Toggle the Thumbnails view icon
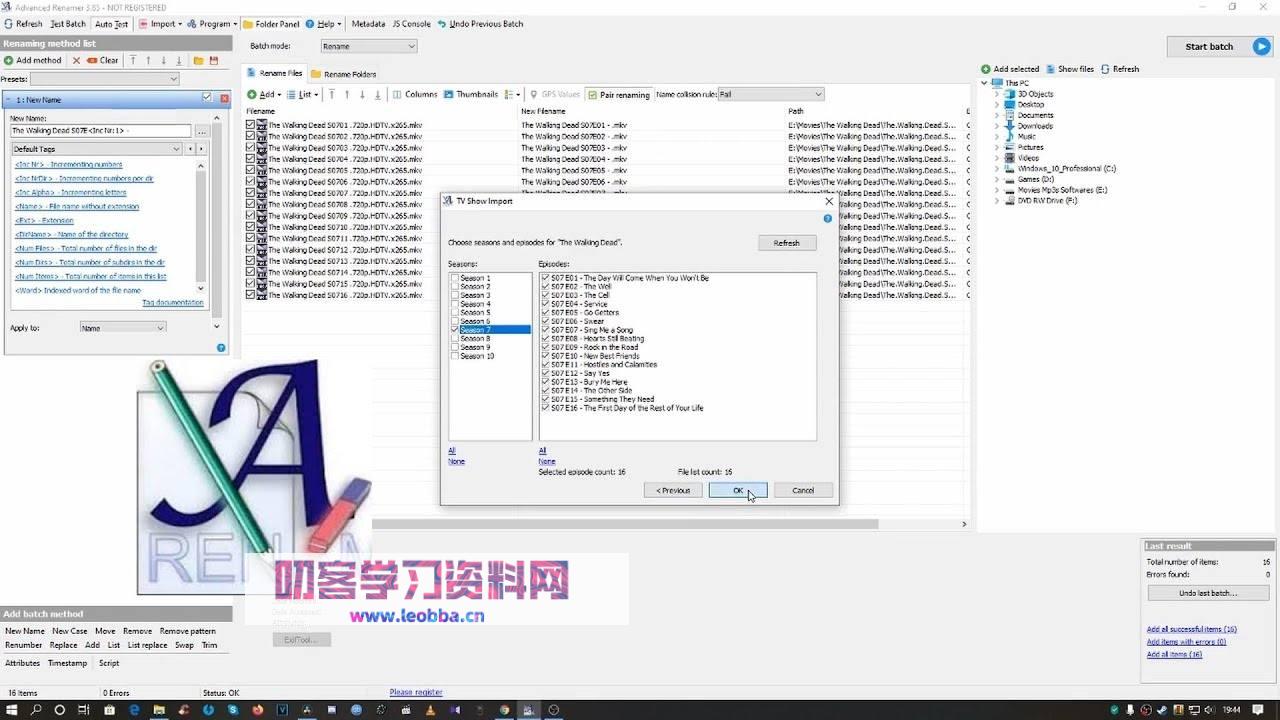 point(449,94)
